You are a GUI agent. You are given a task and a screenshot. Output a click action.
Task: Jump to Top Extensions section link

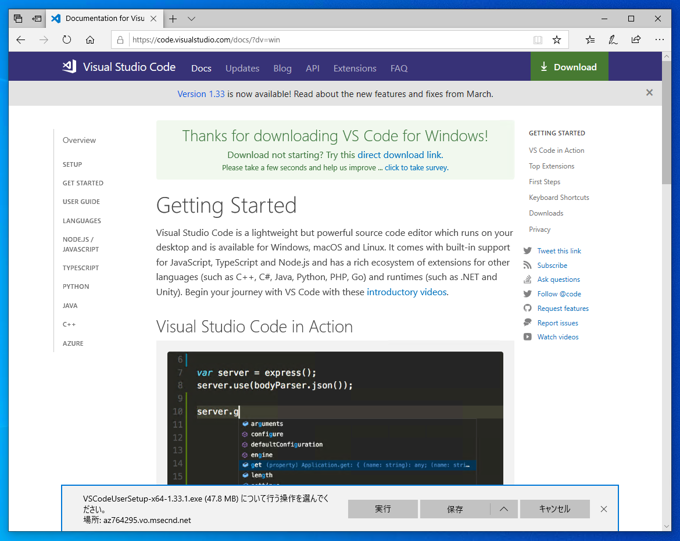point(551,166)
